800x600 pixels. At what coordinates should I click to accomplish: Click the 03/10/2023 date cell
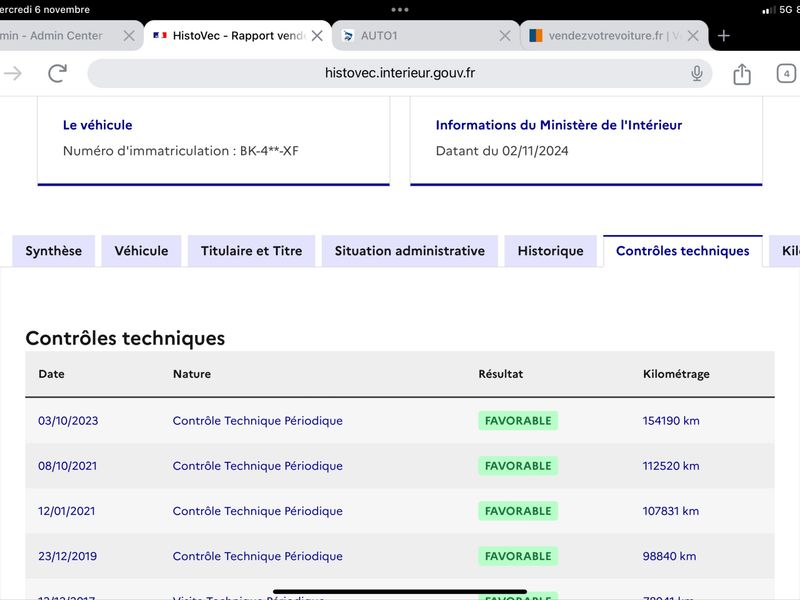[68, 421]
